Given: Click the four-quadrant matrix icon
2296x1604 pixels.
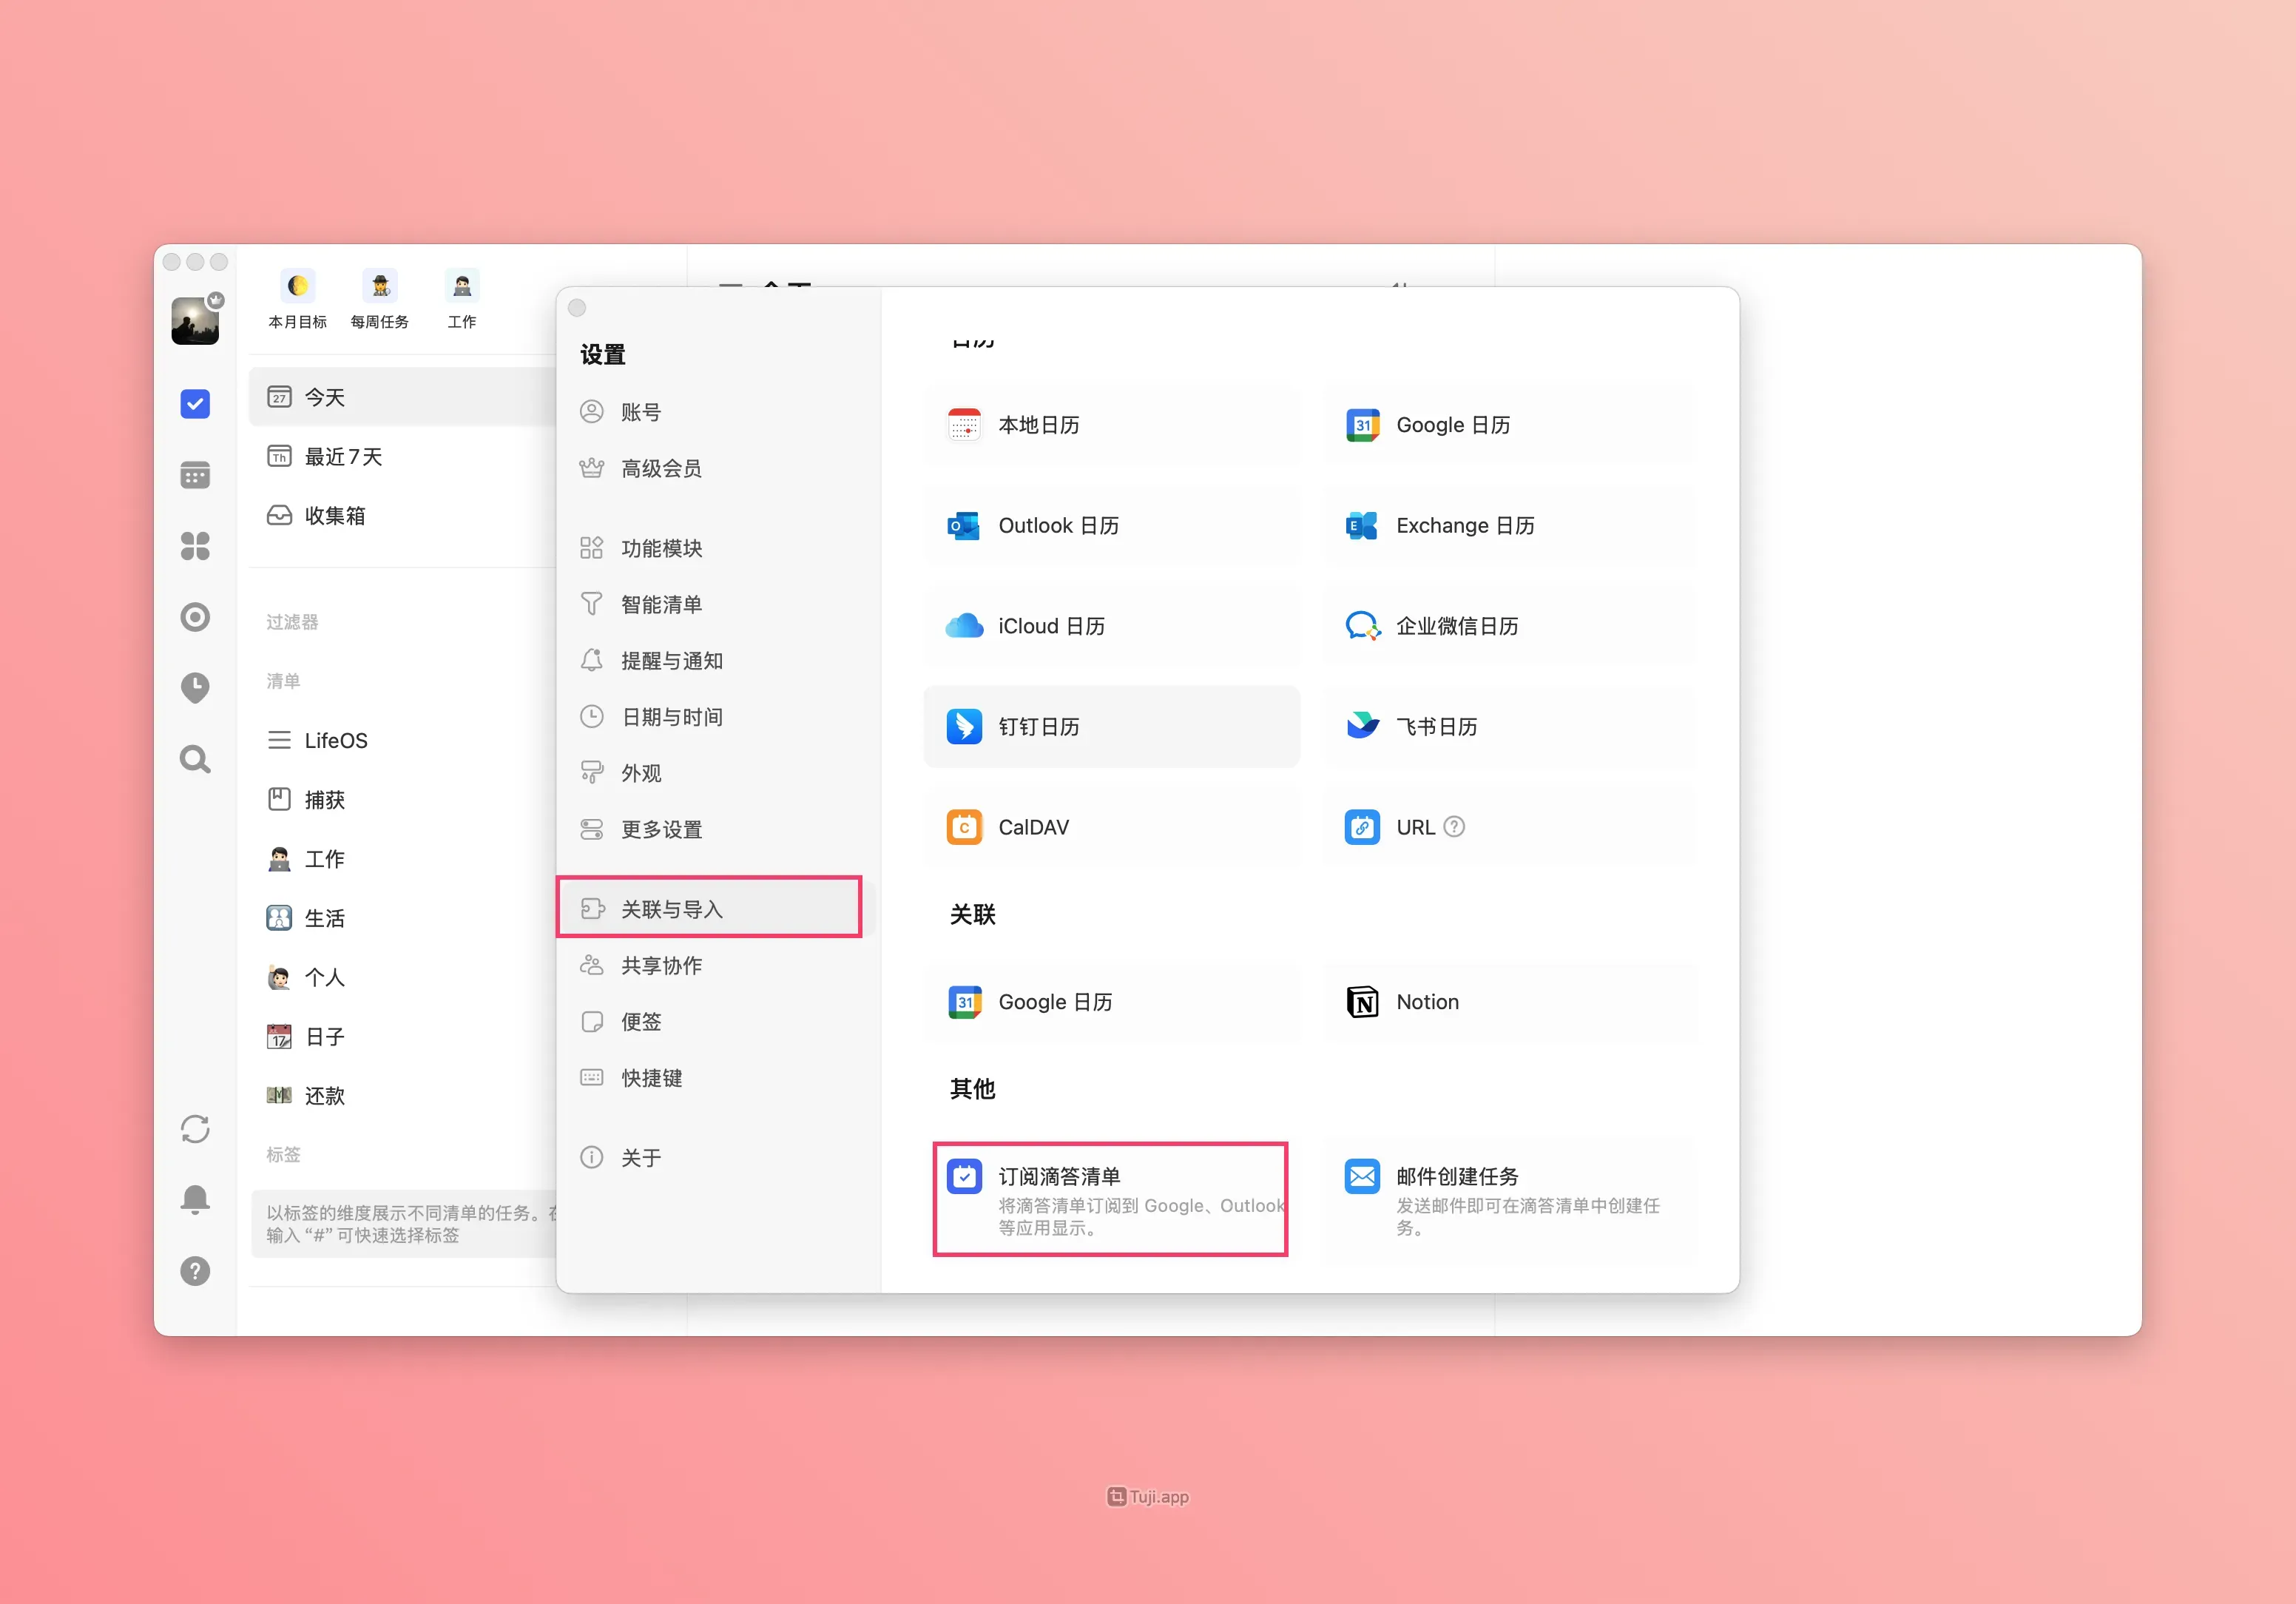Looking at the screenshot, I should tap(195, 546).
